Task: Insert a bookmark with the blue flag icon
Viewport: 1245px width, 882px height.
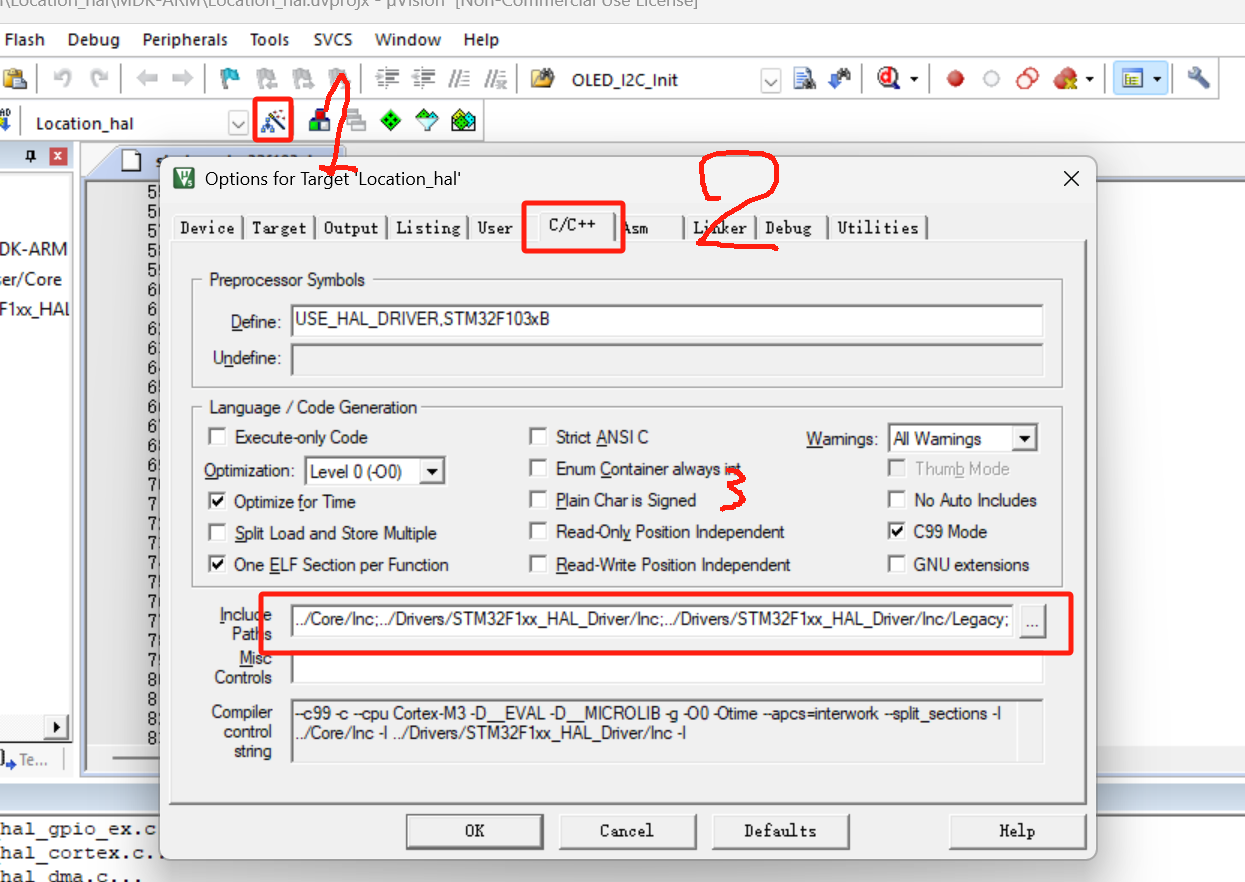Action: pos(229,78)
